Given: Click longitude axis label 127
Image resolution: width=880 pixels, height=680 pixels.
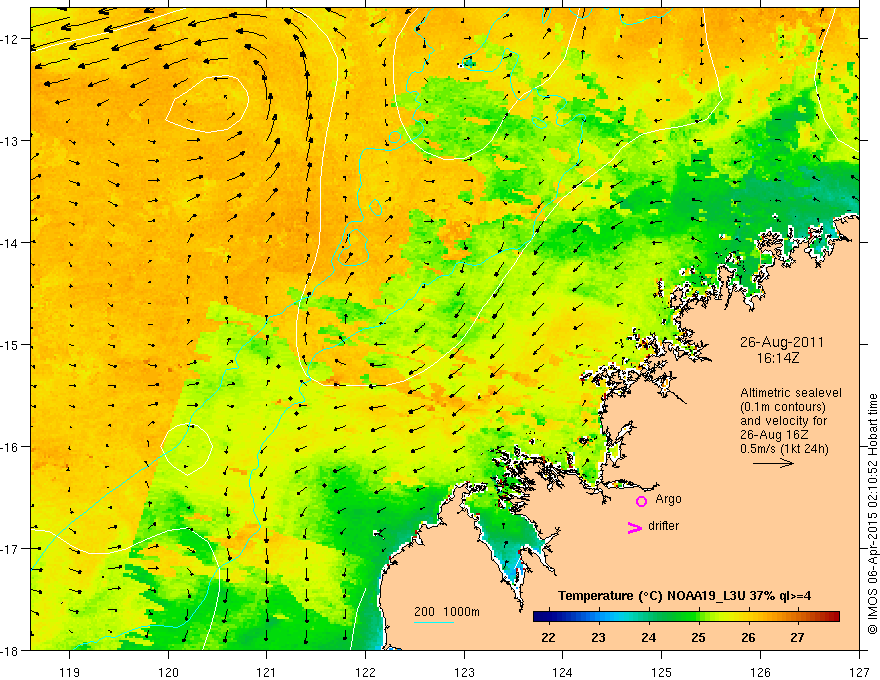Looking at the screenshot, I should [x=859, y=672].
